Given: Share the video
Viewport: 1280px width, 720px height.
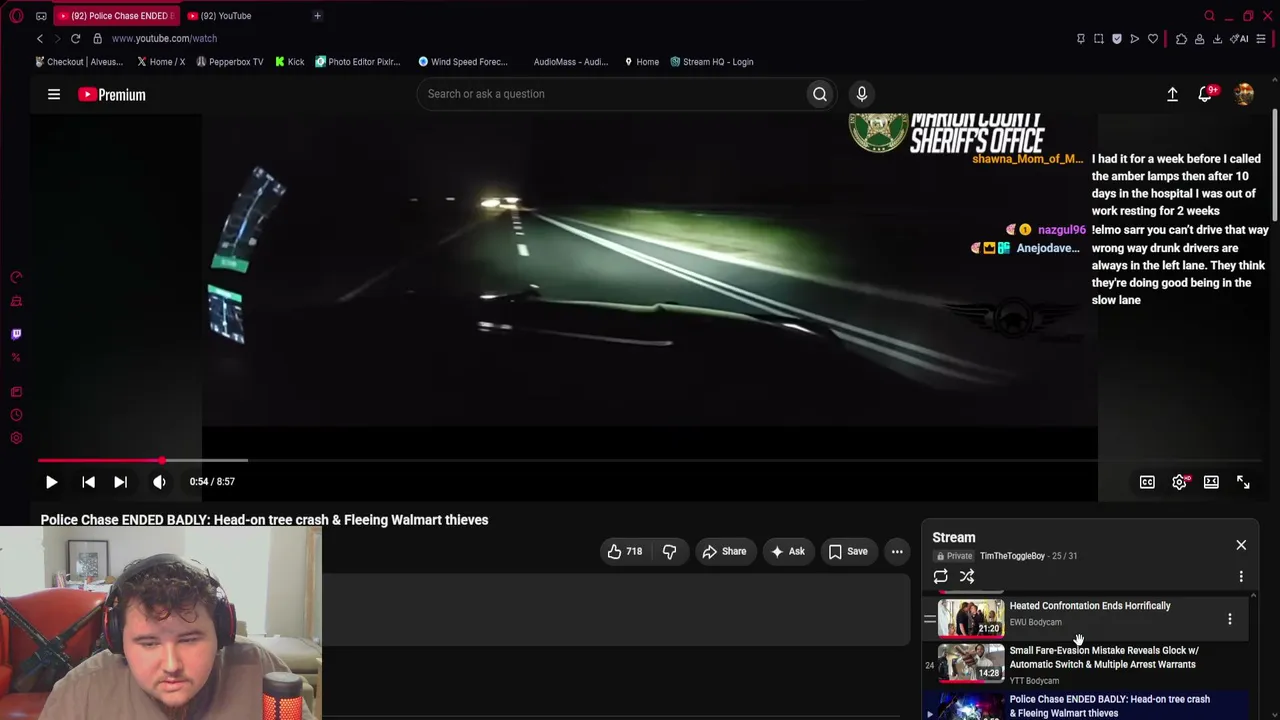Looking at the screenshot, I should pos(724,551).
